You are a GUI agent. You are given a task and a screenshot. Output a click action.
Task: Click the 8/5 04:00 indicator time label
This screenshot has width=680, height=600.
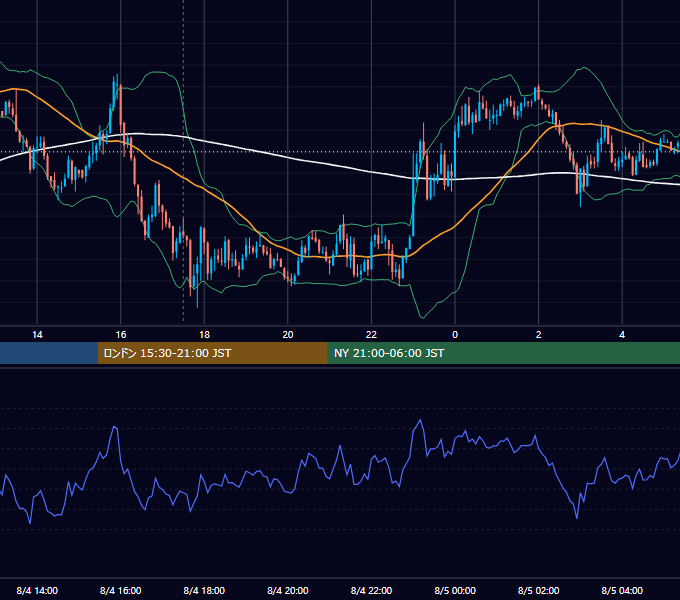[622, 590]
